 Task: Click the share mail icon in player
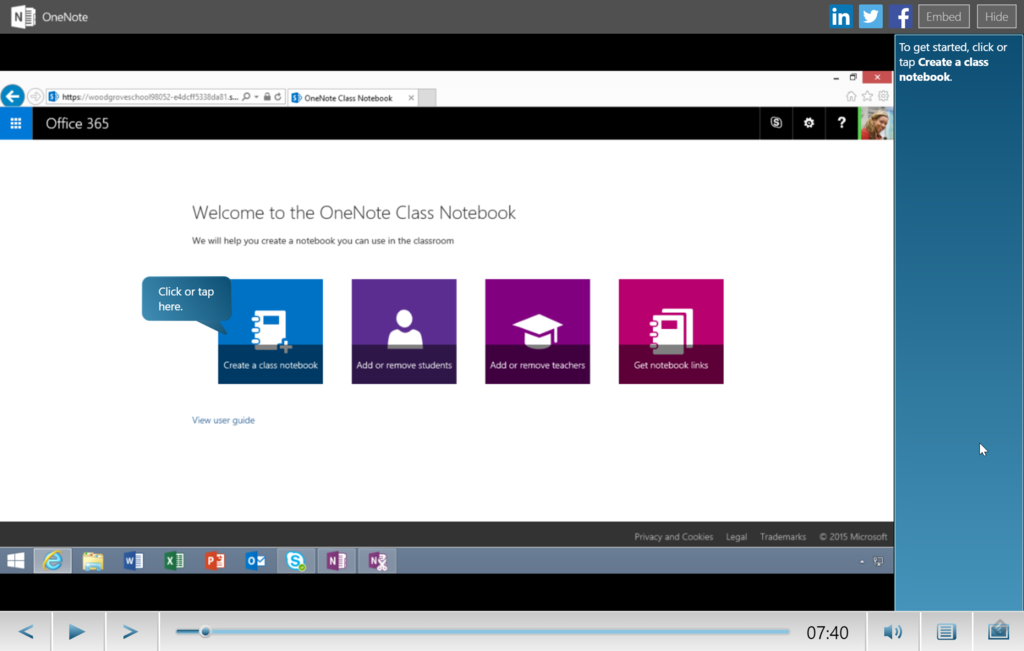998,631
